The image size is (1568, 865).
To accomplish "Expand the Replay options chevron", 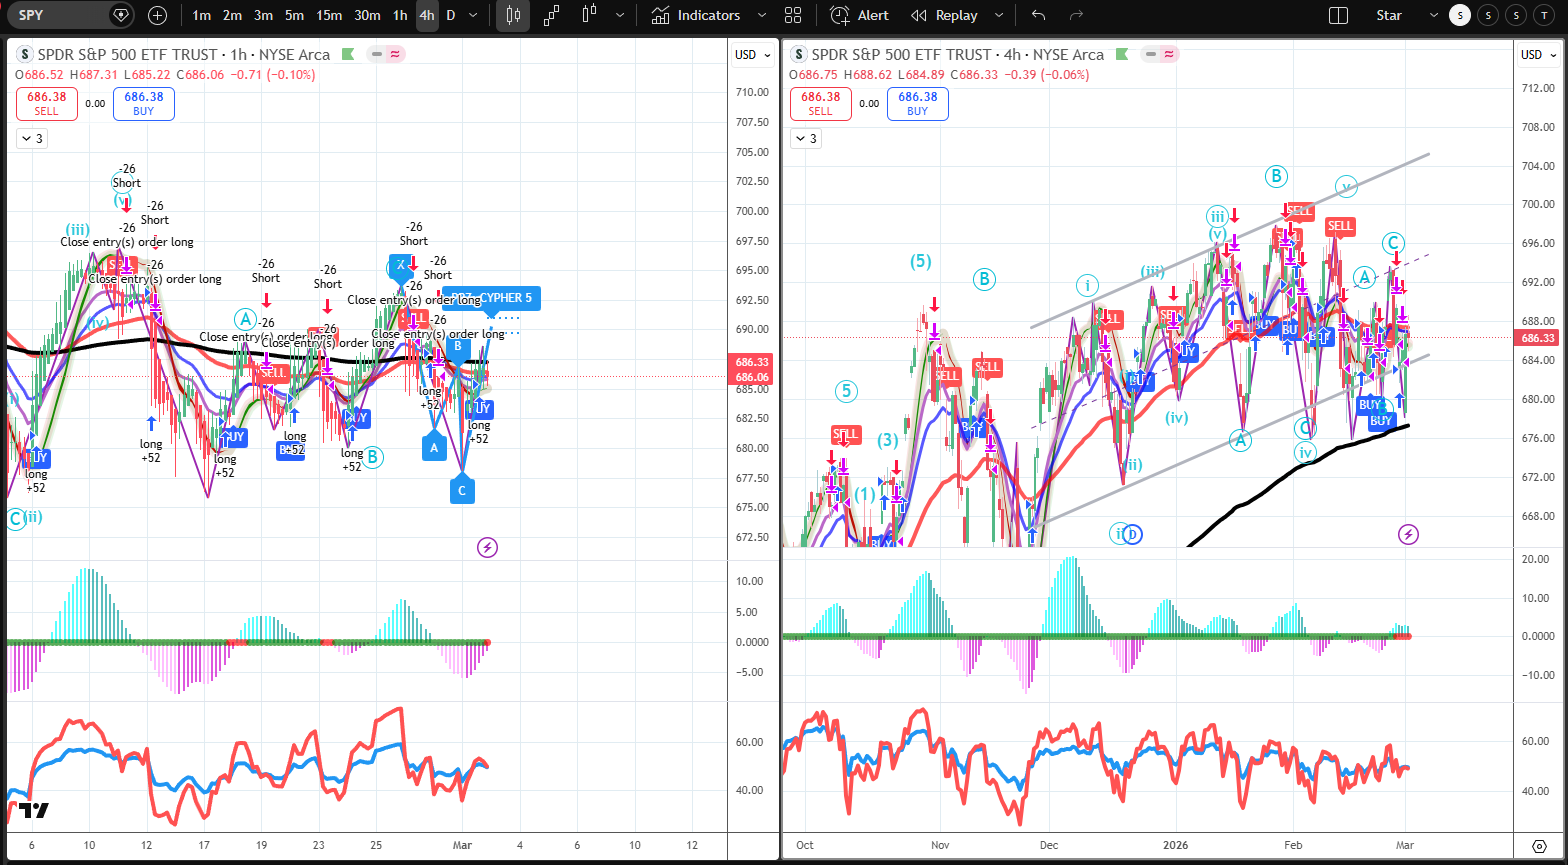I will coord(1001,15).
